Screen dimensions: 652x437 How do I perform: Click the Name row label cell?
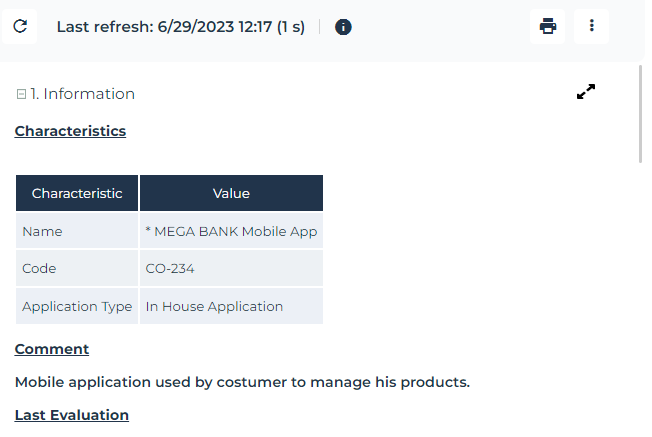pyautogui.click(x=77, y=231)
